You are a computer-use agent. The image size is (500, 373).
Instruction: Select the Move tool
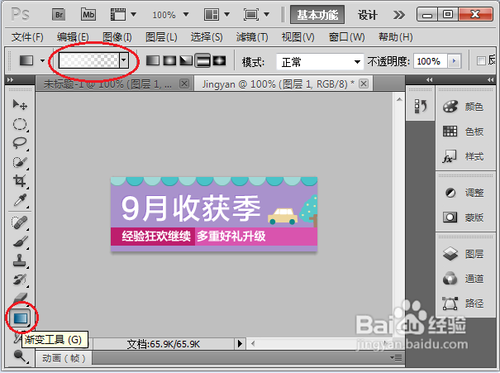[x=20, y=105]
